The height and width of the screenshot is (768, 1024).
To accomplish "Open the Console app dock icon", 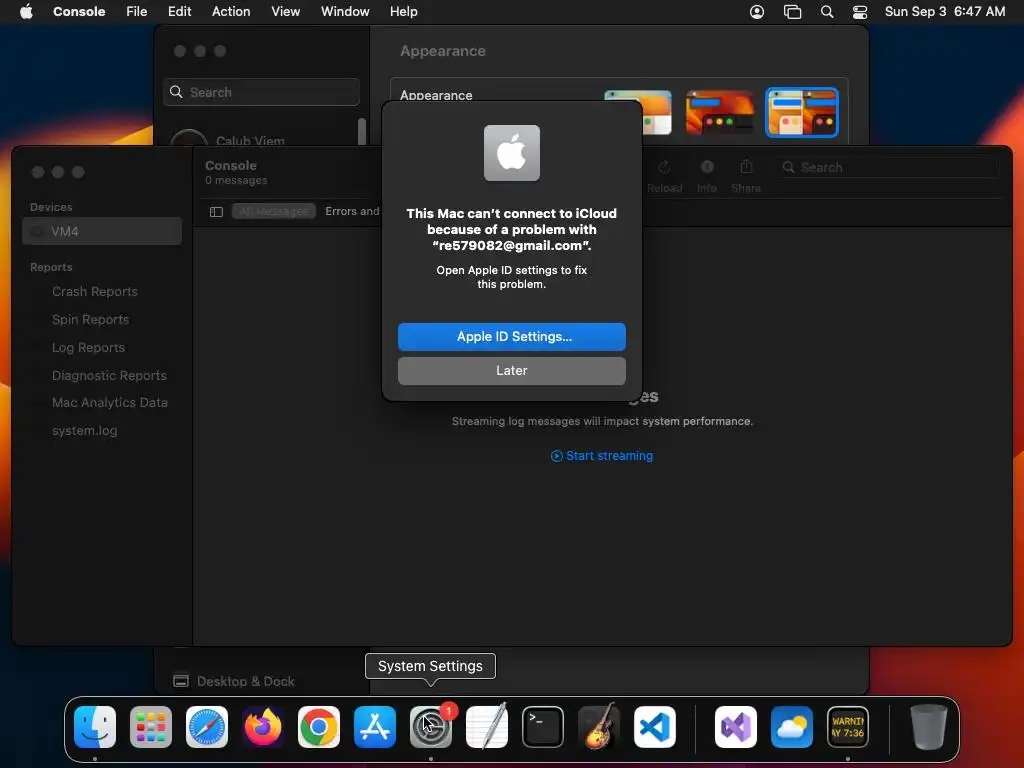I will [x=848, y=727].
